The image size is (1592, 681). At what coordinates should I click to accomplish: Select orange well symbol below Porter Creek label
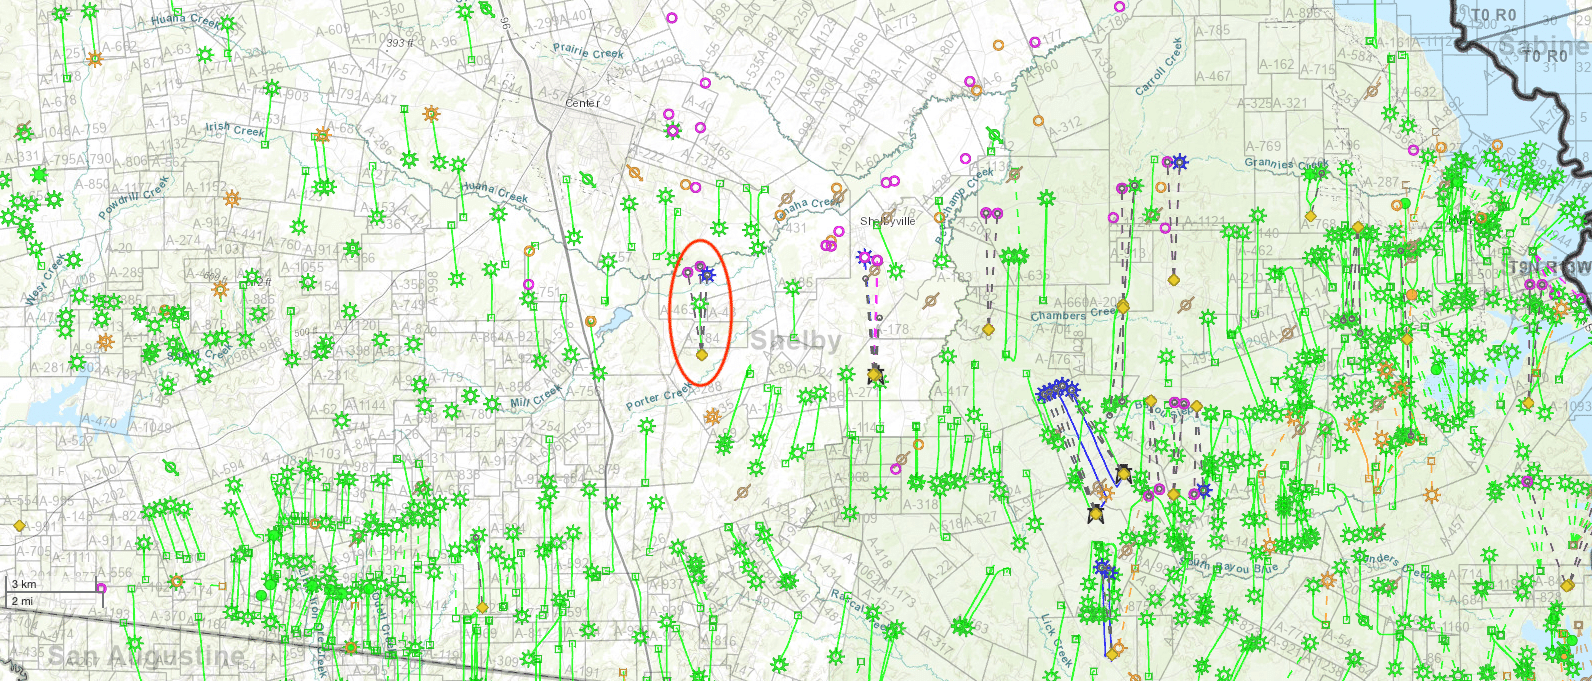point(712,416)
